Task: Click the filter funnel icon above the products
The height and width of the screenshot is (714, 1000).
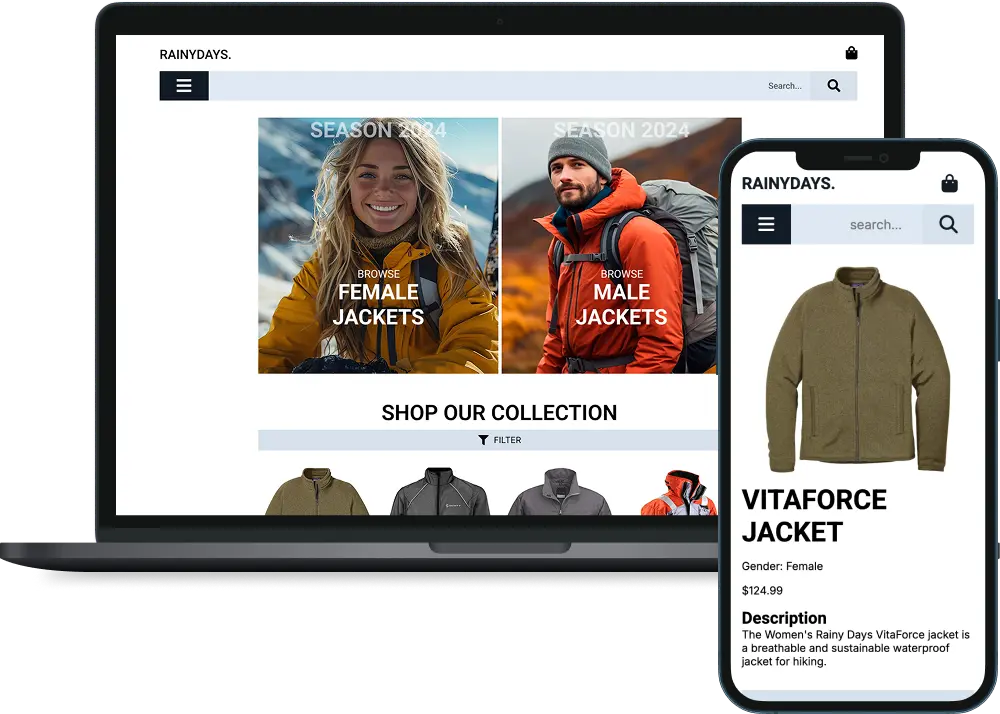Action: (x=483, y=440)
